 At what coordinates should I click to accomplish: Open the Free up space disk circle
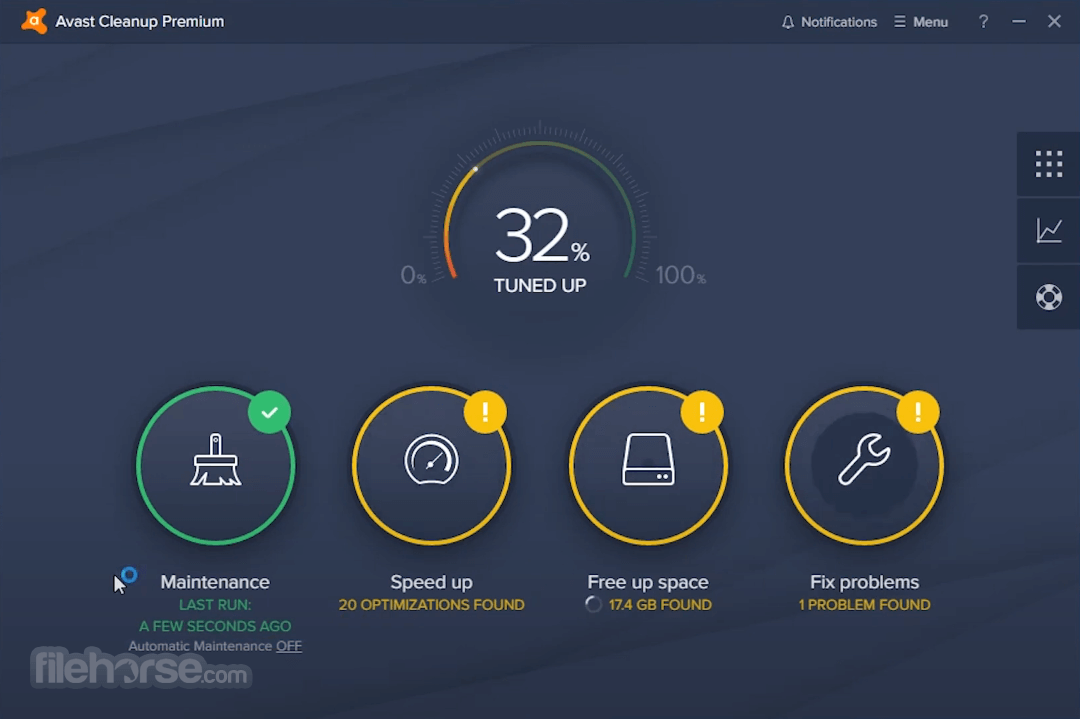coord(648,466)
